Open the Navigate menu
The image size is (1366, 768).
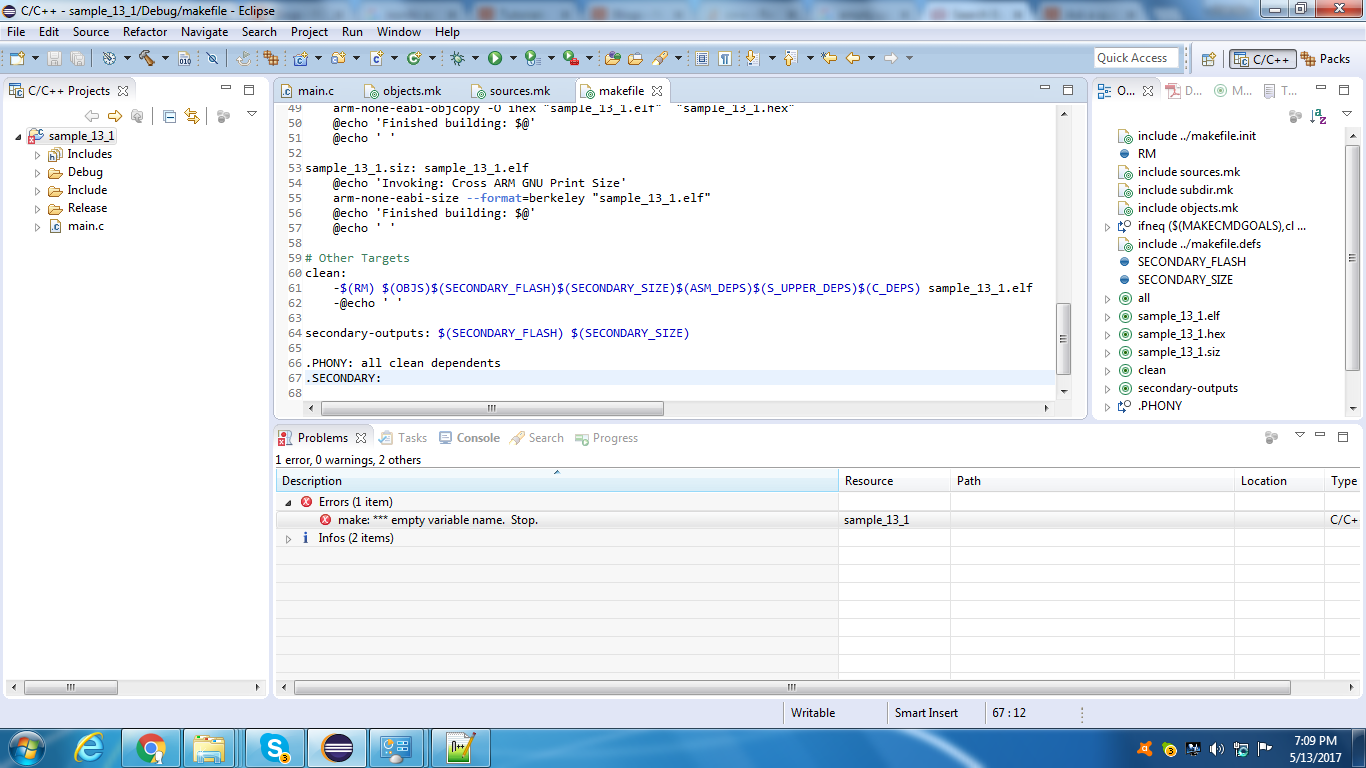pyautogui.click(x=205, y=32)
